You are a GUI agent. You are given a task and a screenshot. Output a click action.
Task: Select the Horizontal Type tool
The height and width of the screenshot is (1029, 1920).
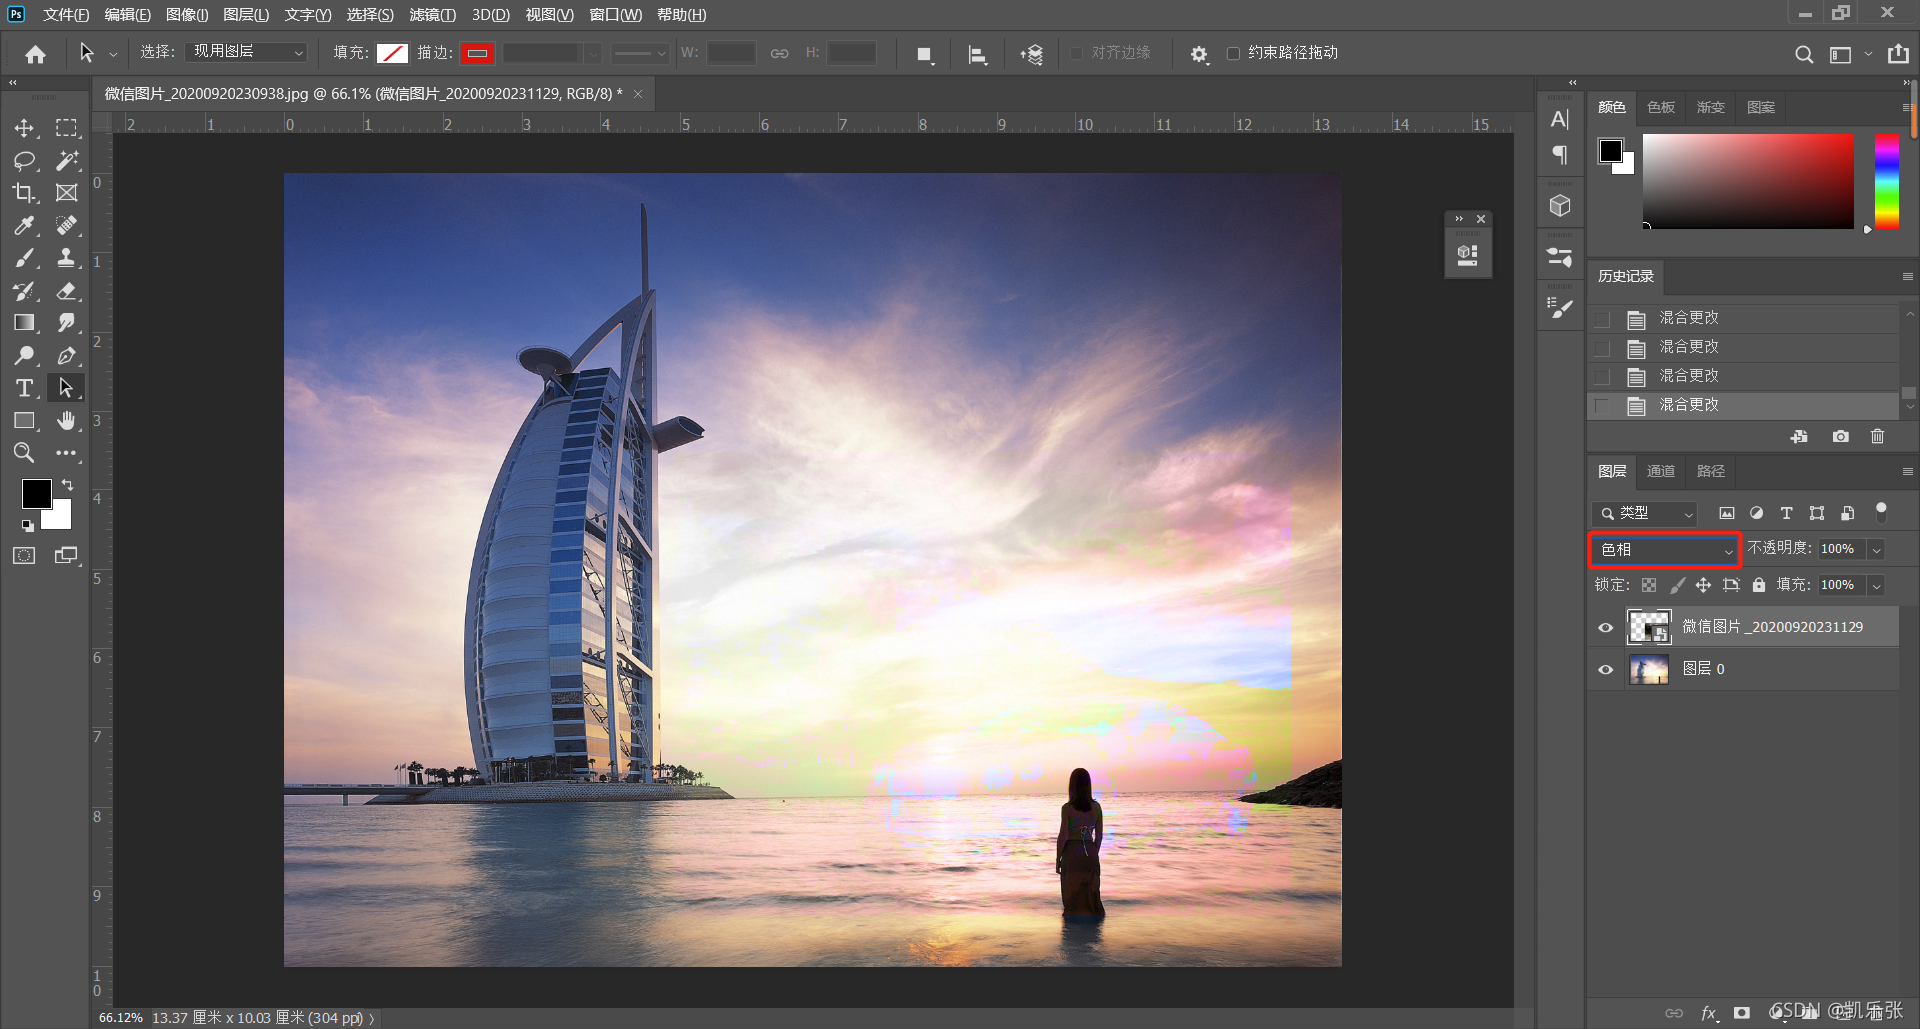(24, 388)
